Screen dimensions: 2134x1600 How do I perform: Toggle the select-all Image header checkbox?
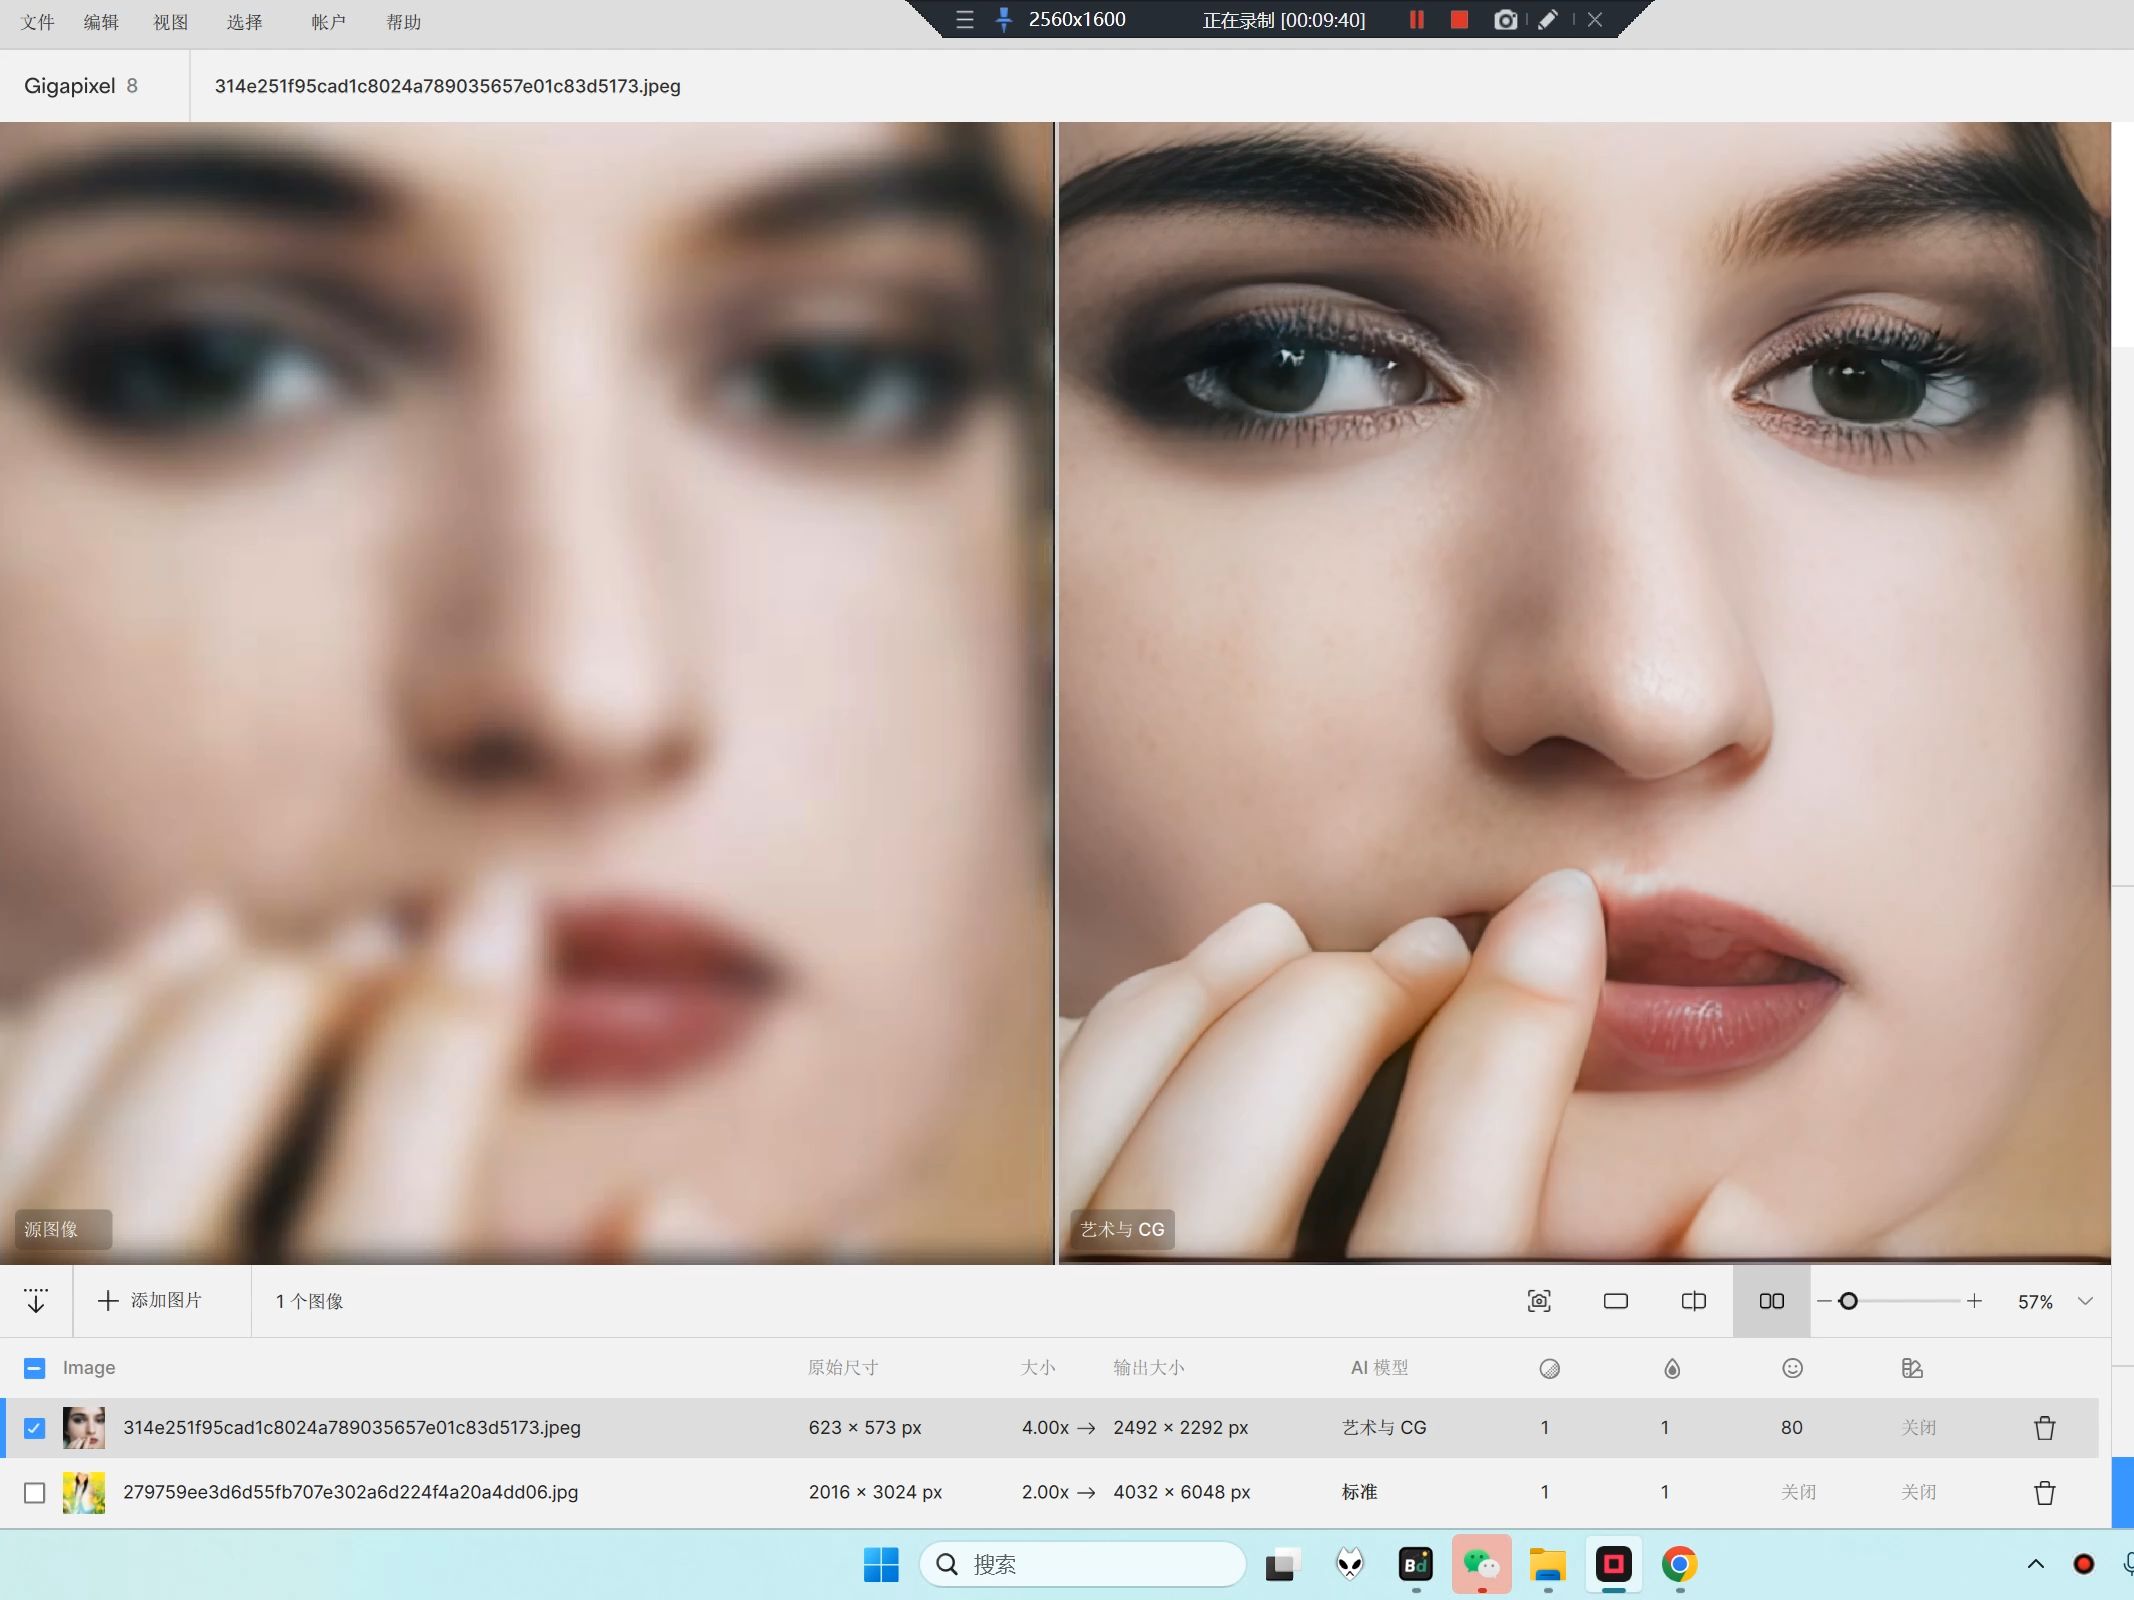coord(34,1368)
